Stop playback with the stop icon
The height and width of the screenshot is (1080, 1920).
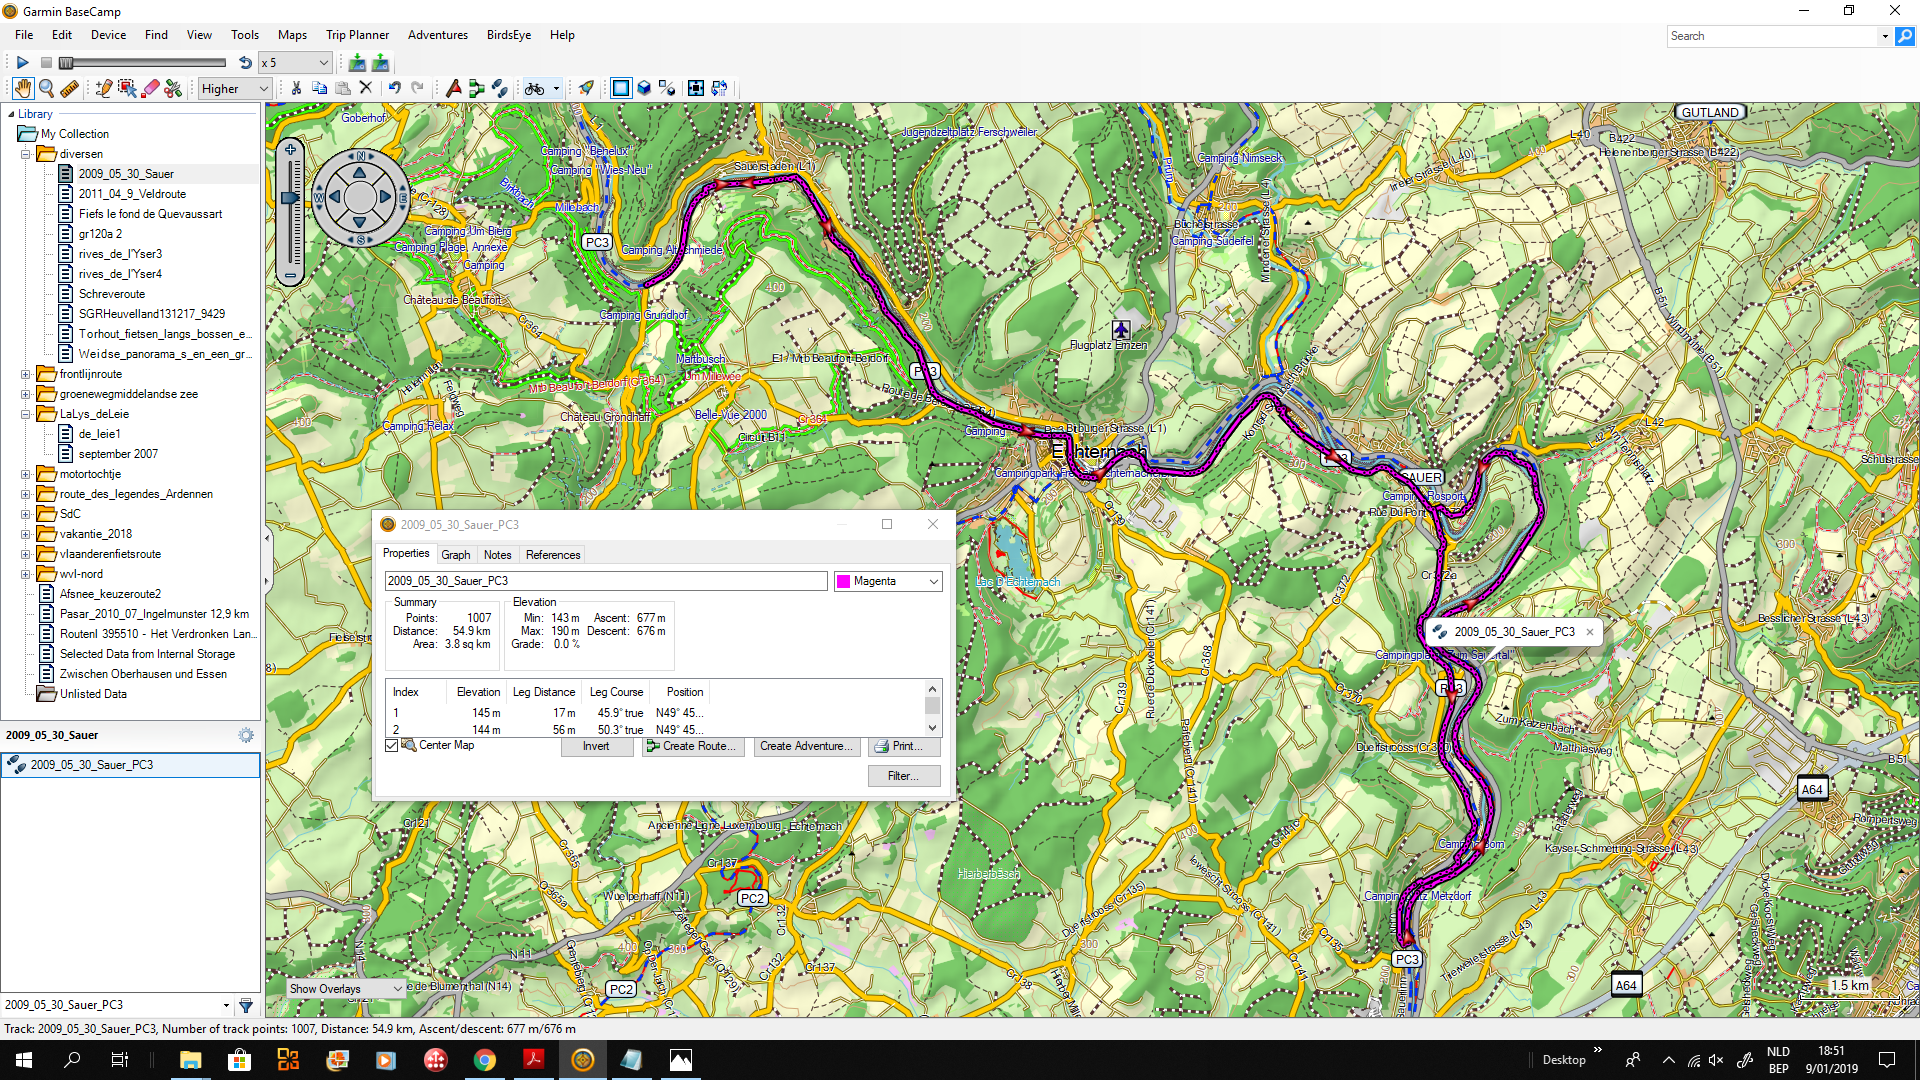(46, 62)
